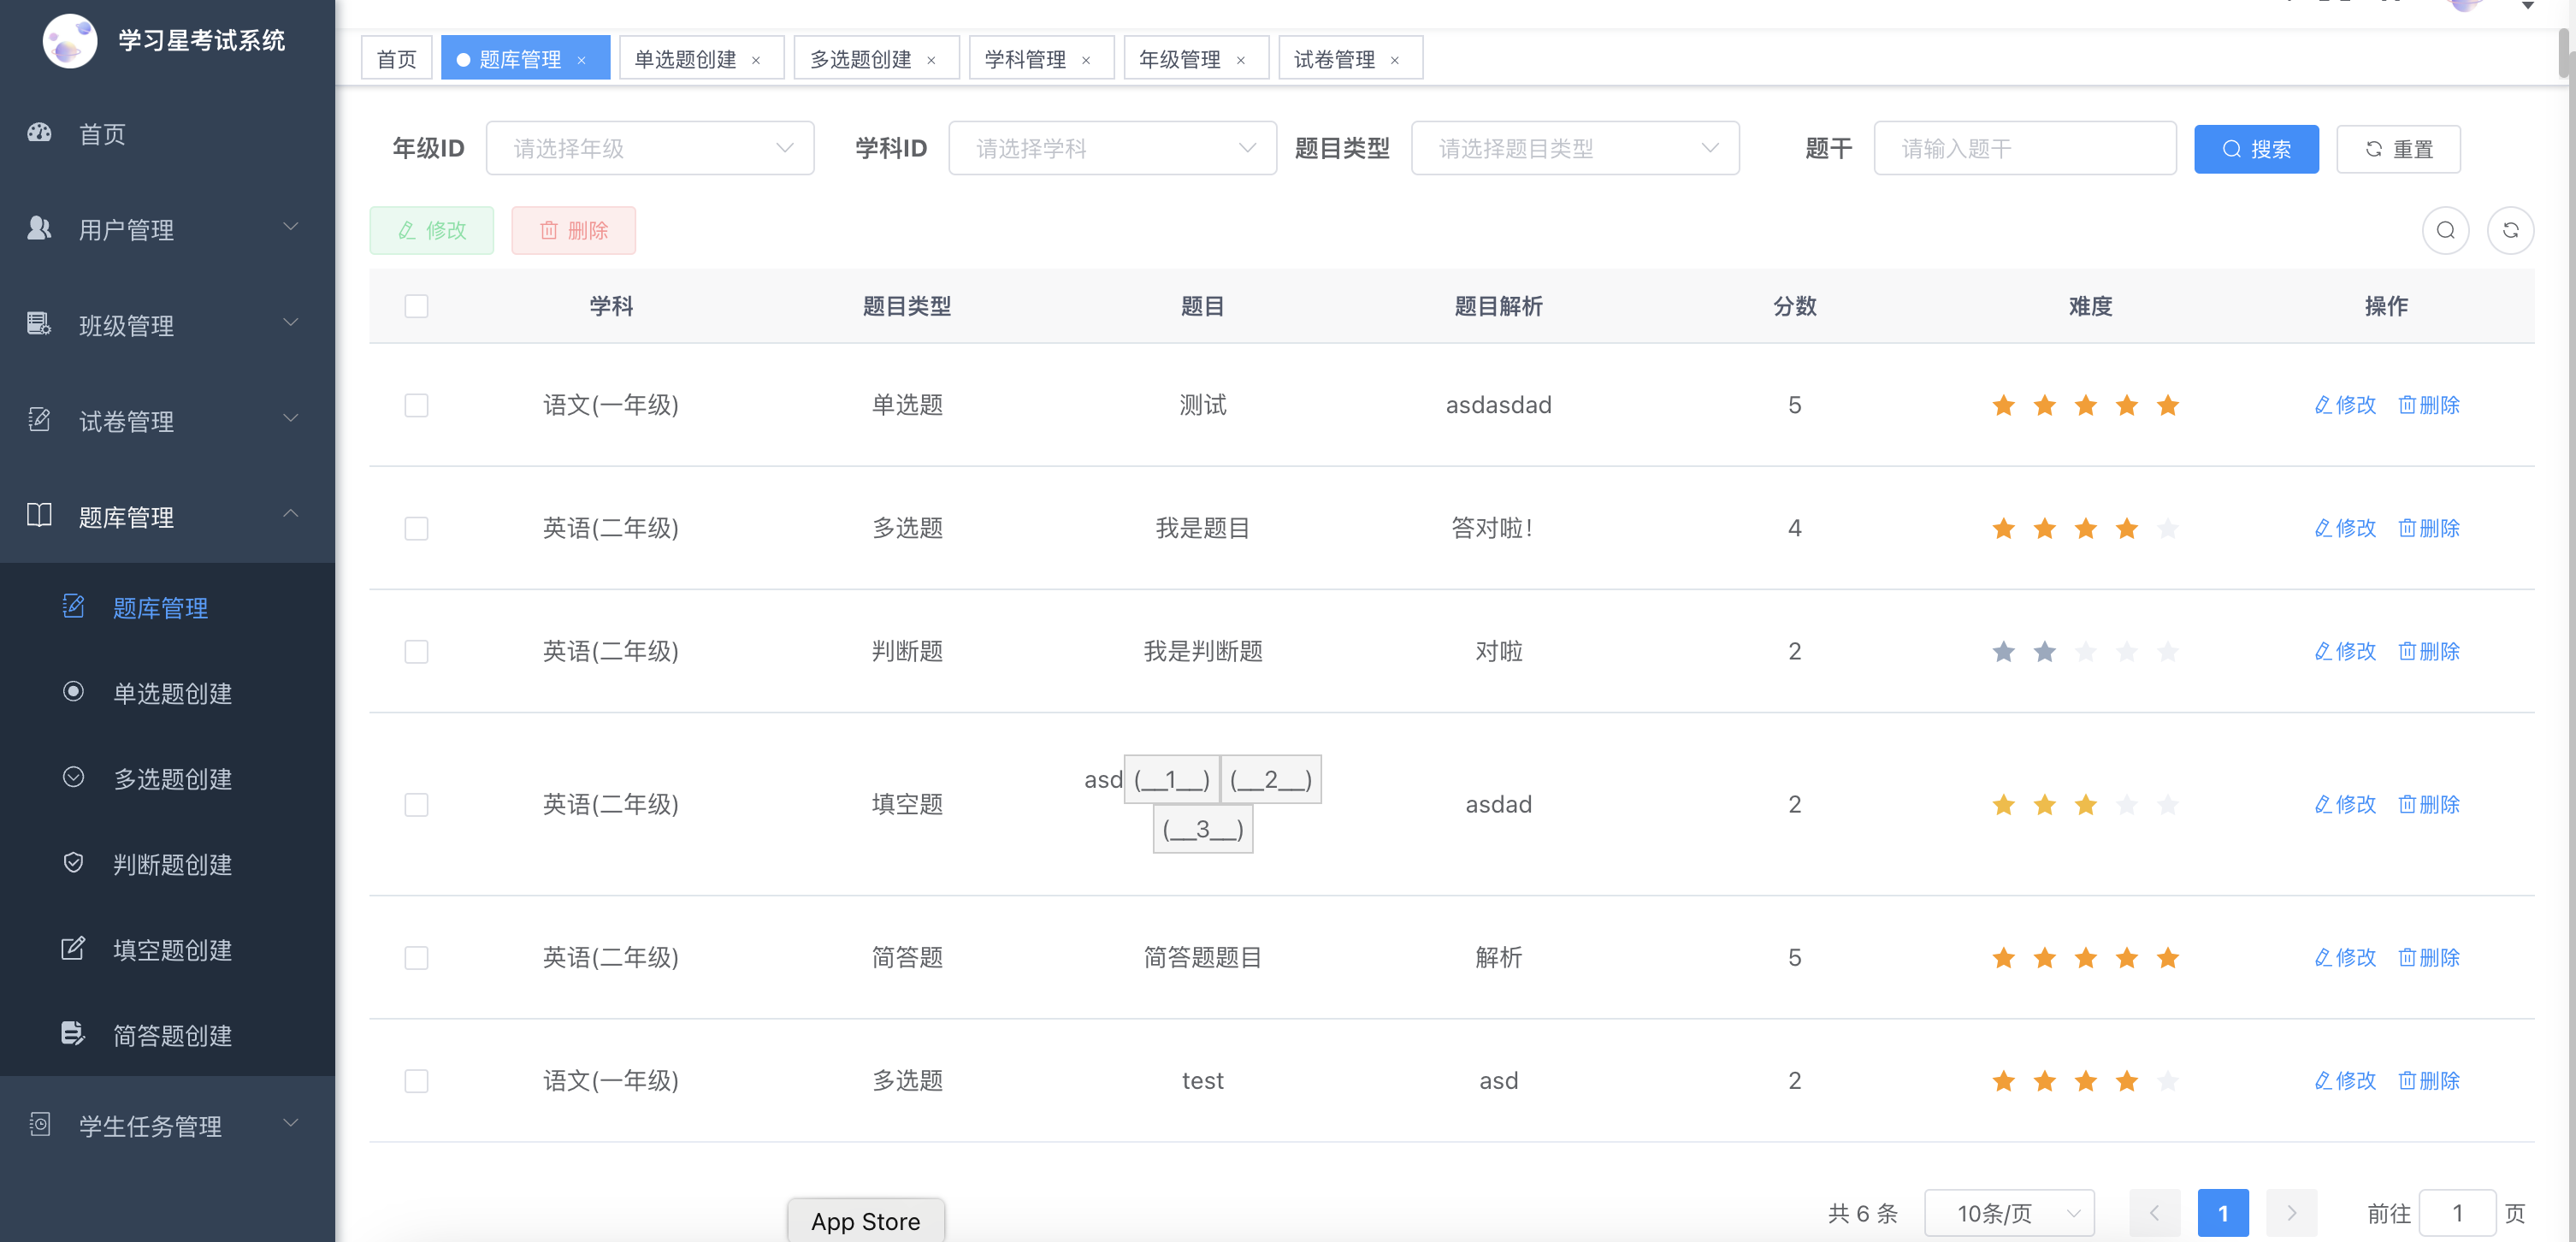Click the 单选题创建 sidebar icon
2576x1242 pixels.
(73, 692)
